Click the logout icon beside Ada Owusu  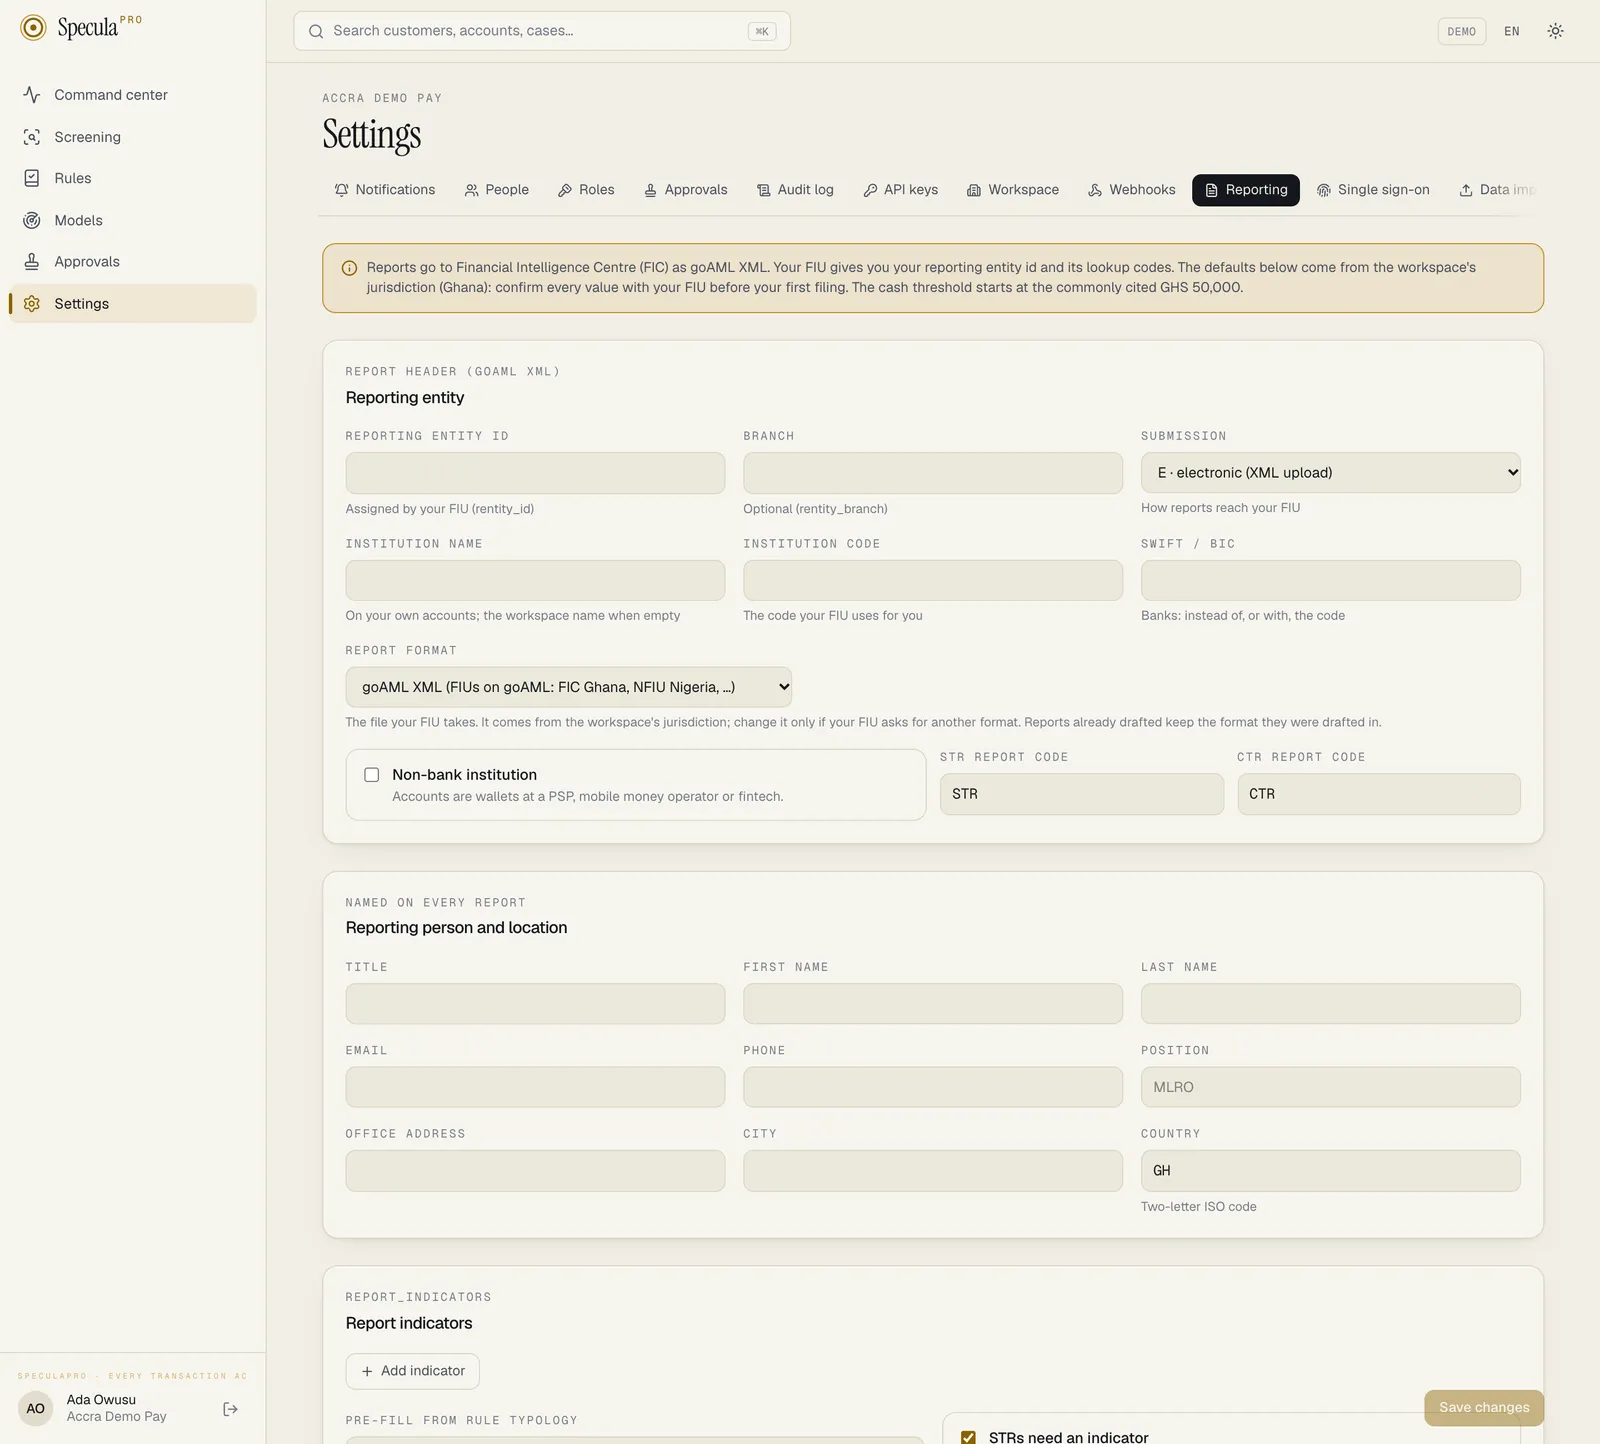[231, 1409]
